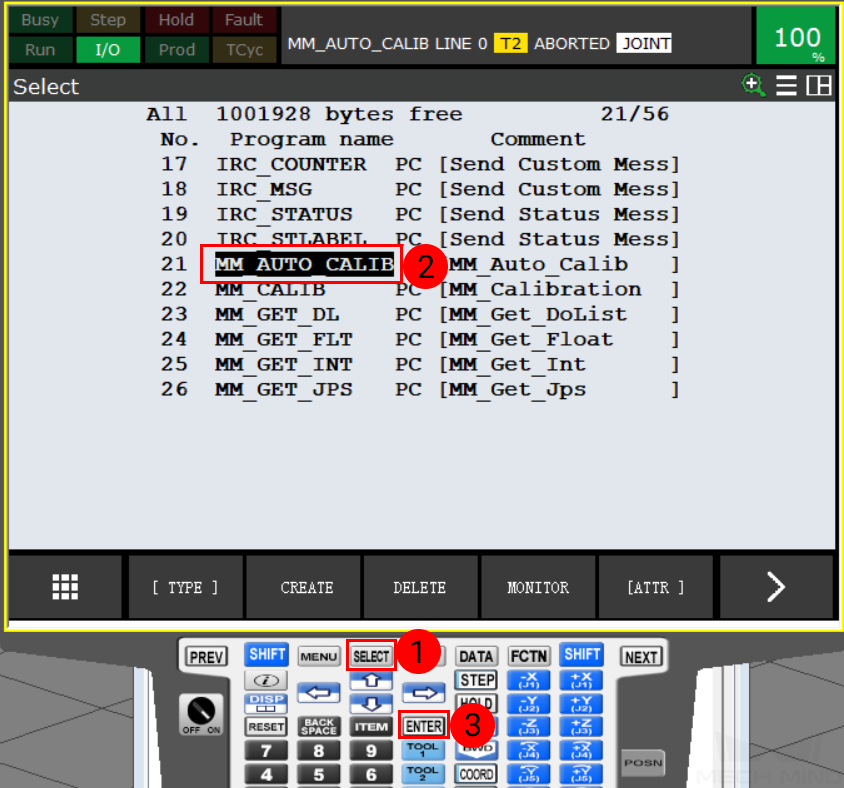844x788 pixels.
Task: Click the HOLD key
Action: [477, 703]
